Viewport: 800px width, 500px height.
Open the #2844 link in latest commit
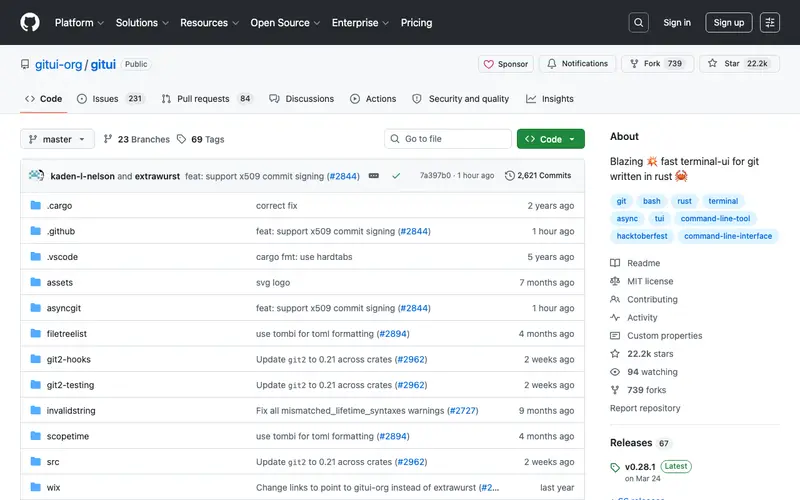(344, 176)
